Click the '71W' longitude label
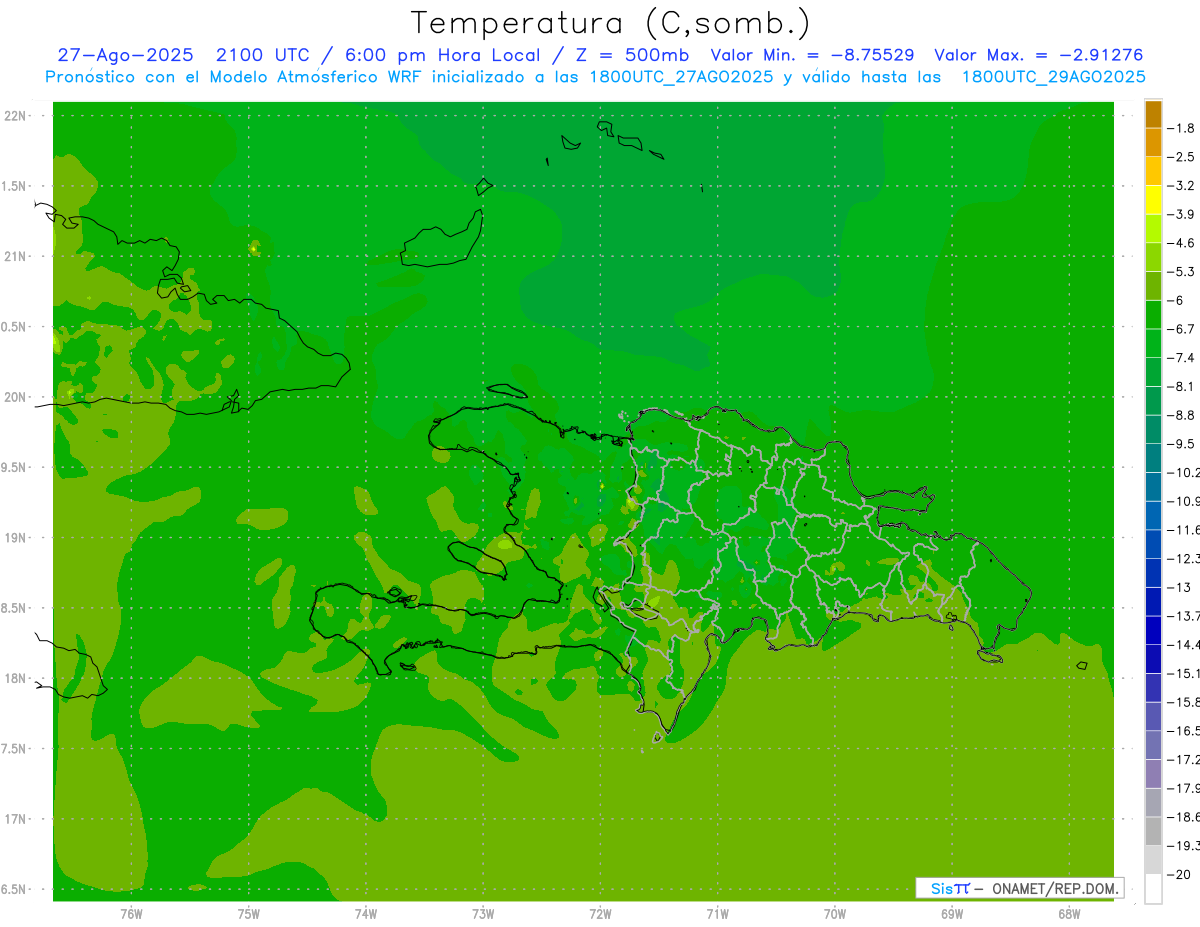Image resolution: width=1200 pixels, height=927 pixels. [x=717, y=914]
